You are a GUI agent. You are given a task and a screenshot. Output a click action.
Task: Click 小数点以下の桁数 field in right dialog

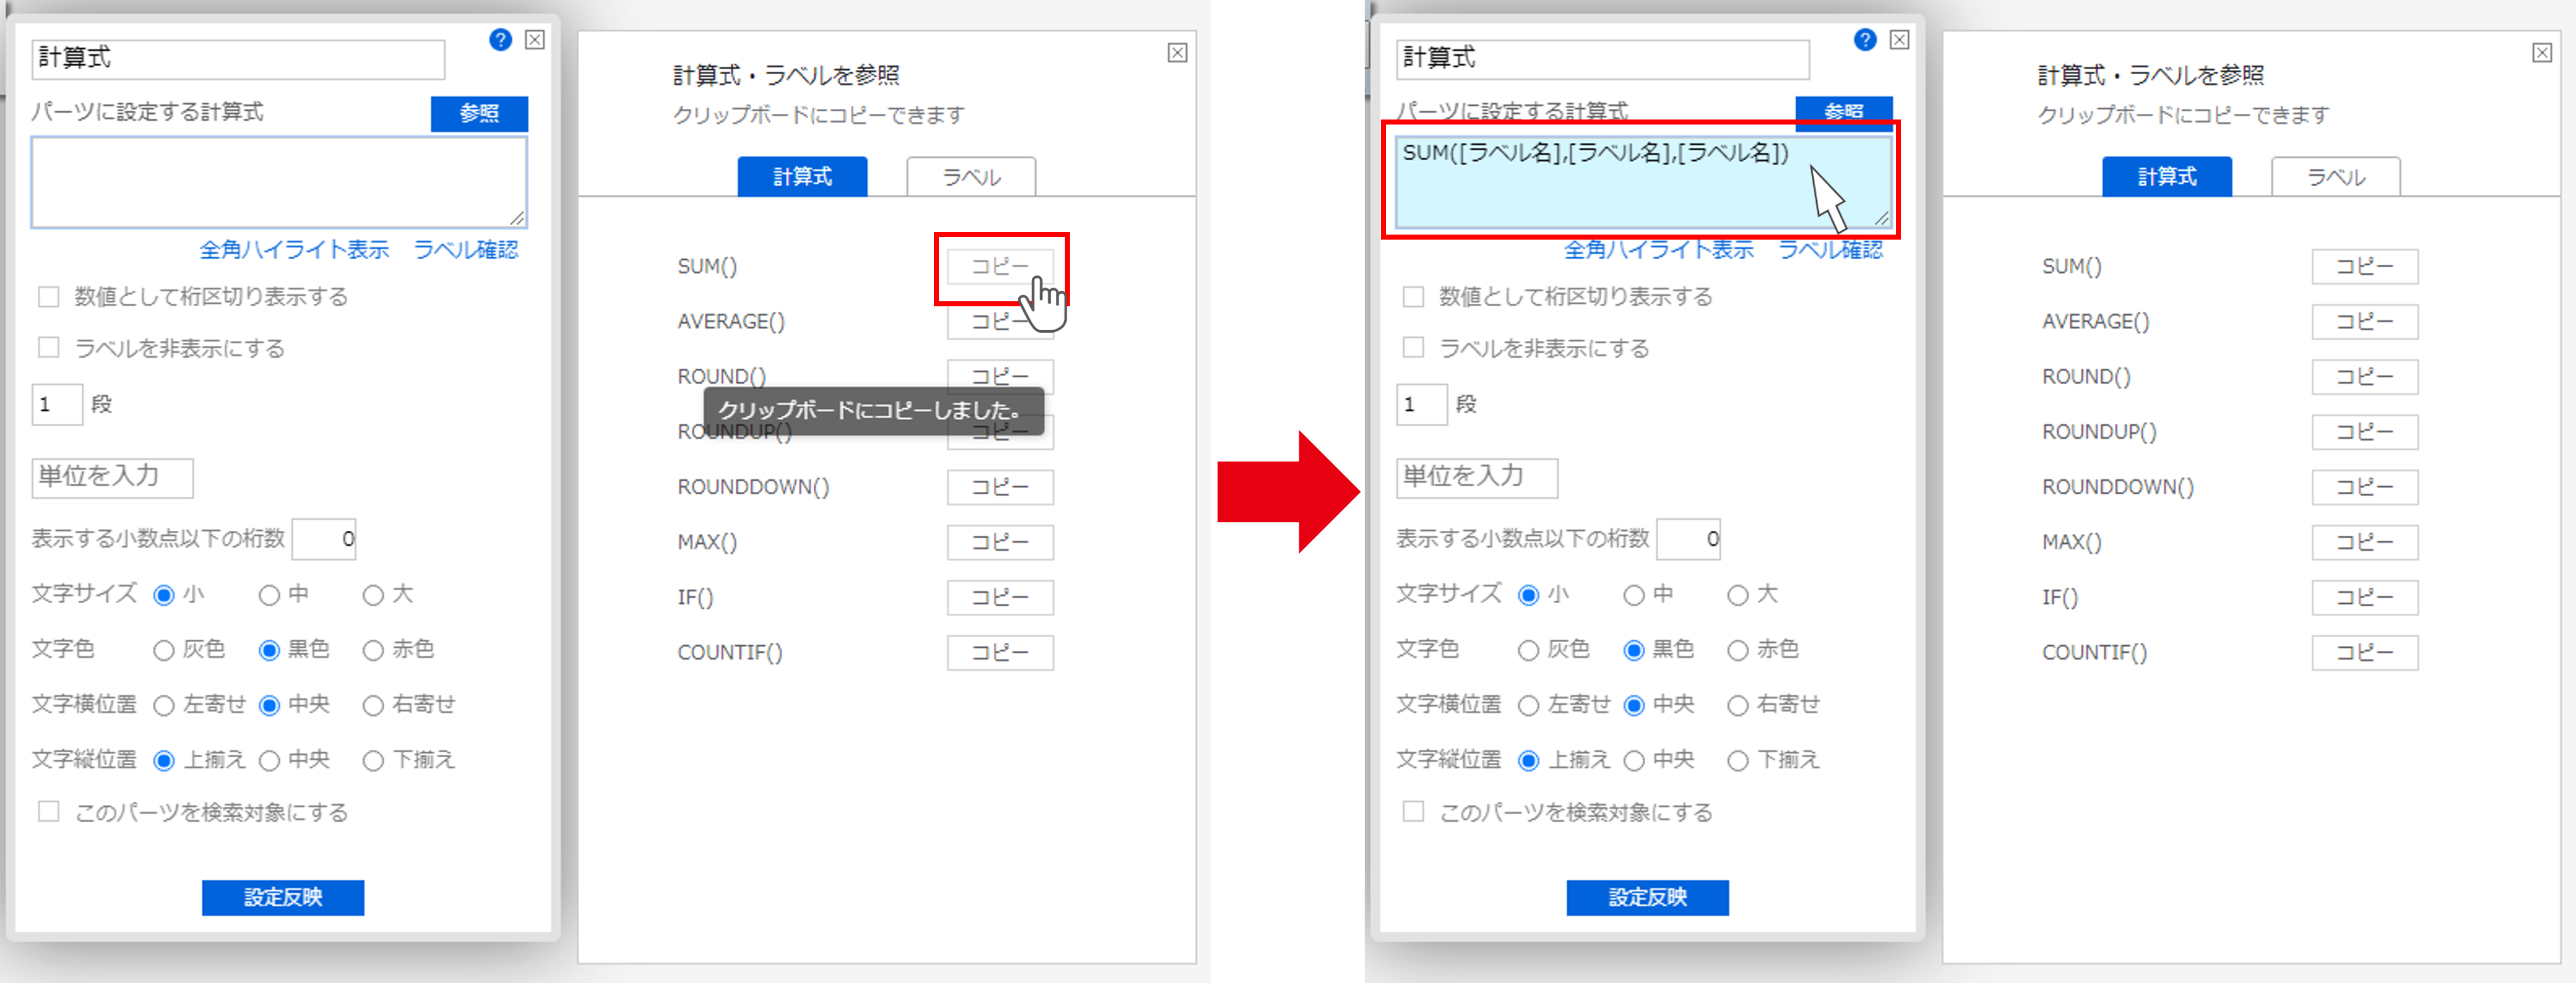(x=1688, y=539)
